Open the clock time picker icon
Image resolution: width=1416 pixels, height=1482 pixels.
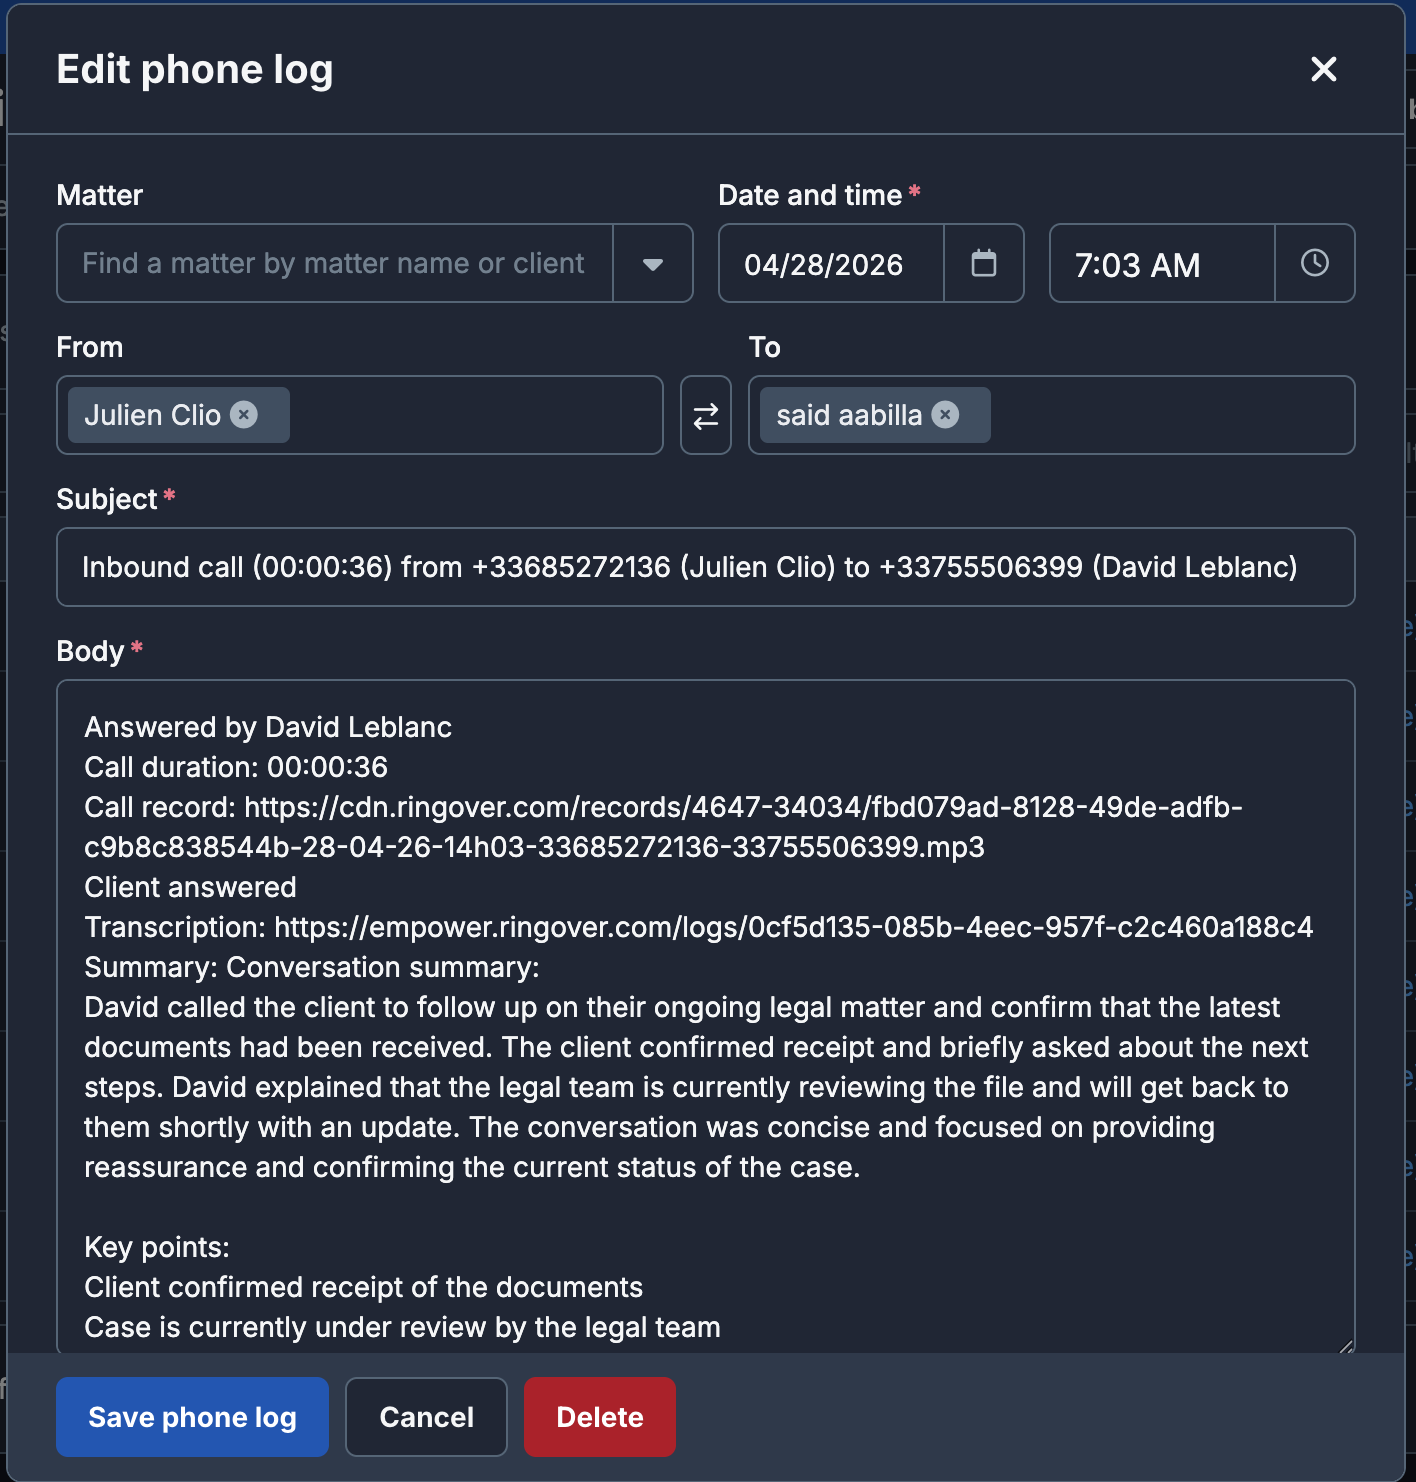tap(1314, 263)
